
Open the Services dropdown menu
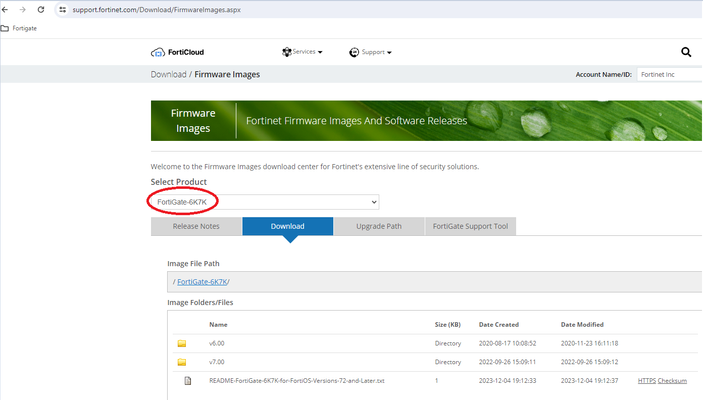pos(302,52)
